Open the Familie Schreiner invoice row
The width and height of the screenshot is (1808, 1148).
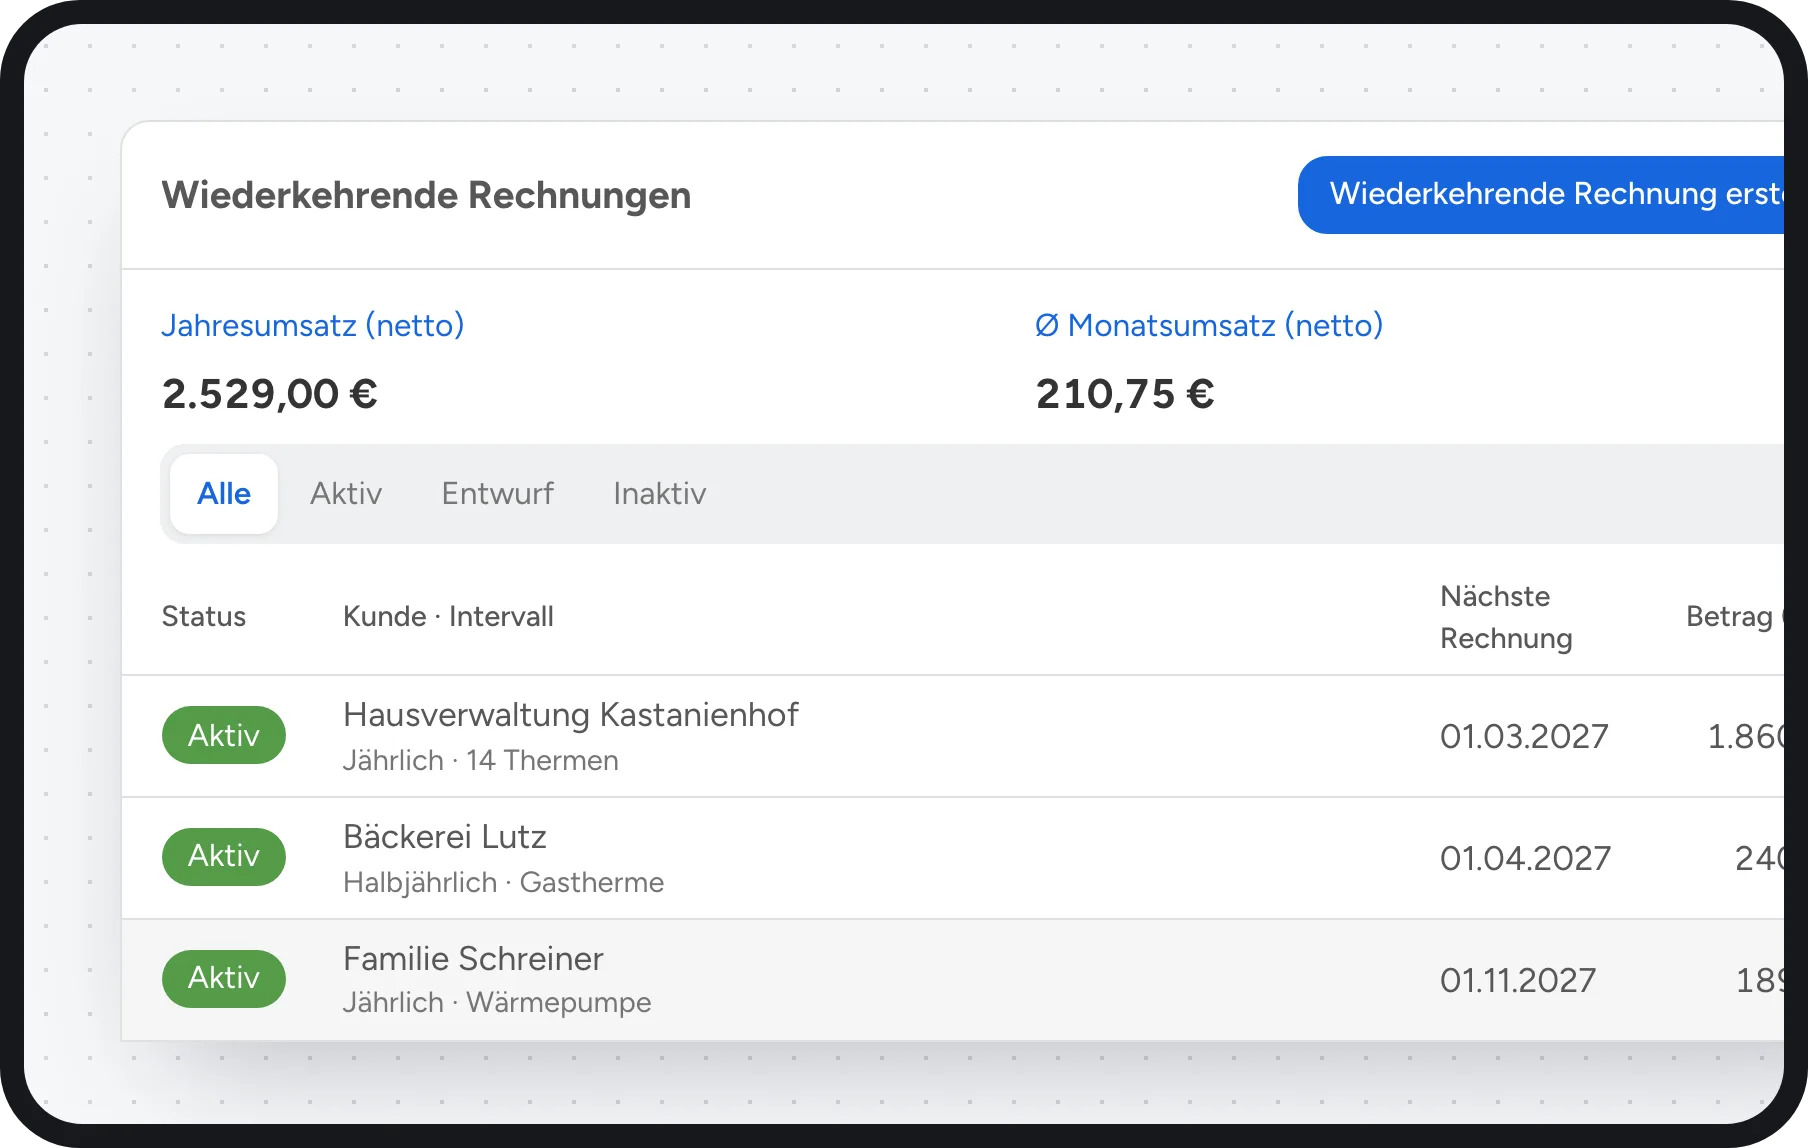tap(953, 980)
